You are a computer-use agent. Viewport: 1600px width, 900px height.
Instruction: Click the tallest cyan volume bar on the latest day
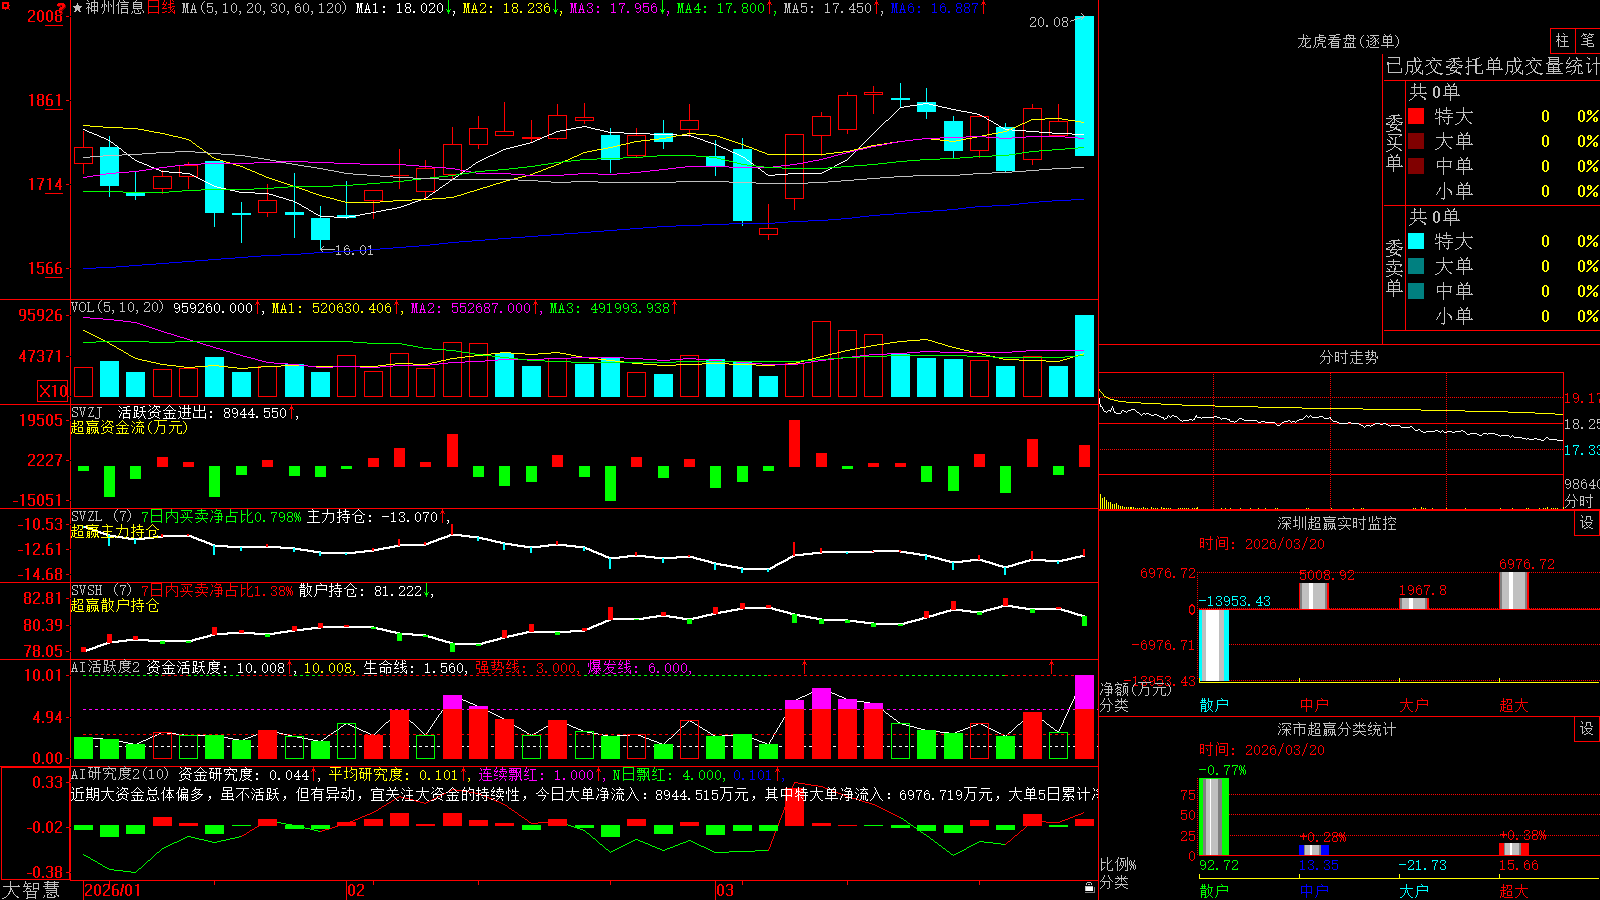tap(1084, 356)
